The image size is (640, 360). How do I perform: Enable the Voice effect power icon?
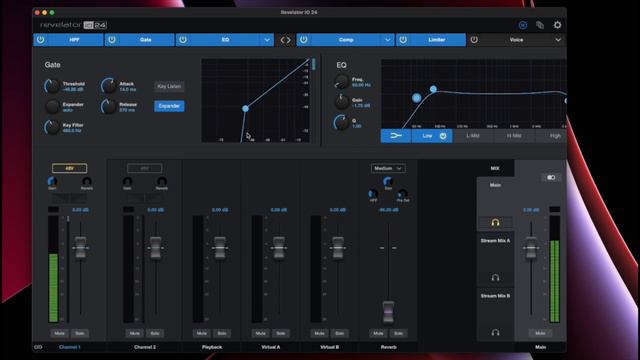tap(474, 40)
